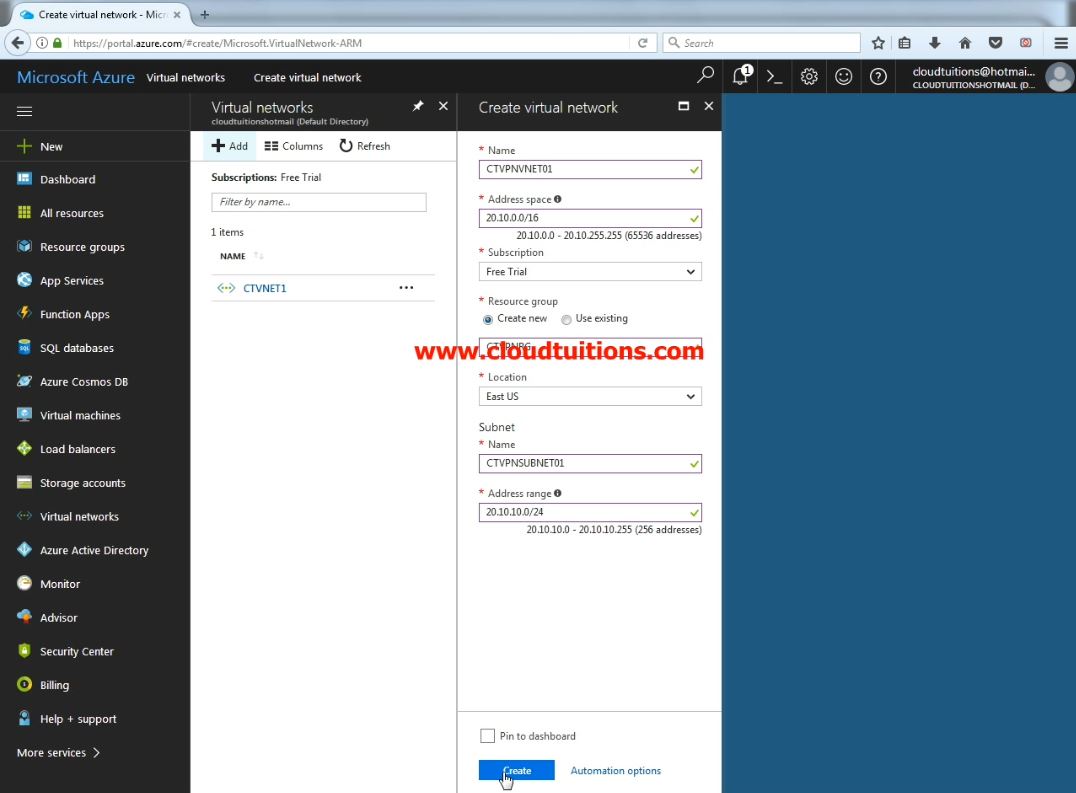
Task: Go back with the browser back arrow
Action: 17,43
